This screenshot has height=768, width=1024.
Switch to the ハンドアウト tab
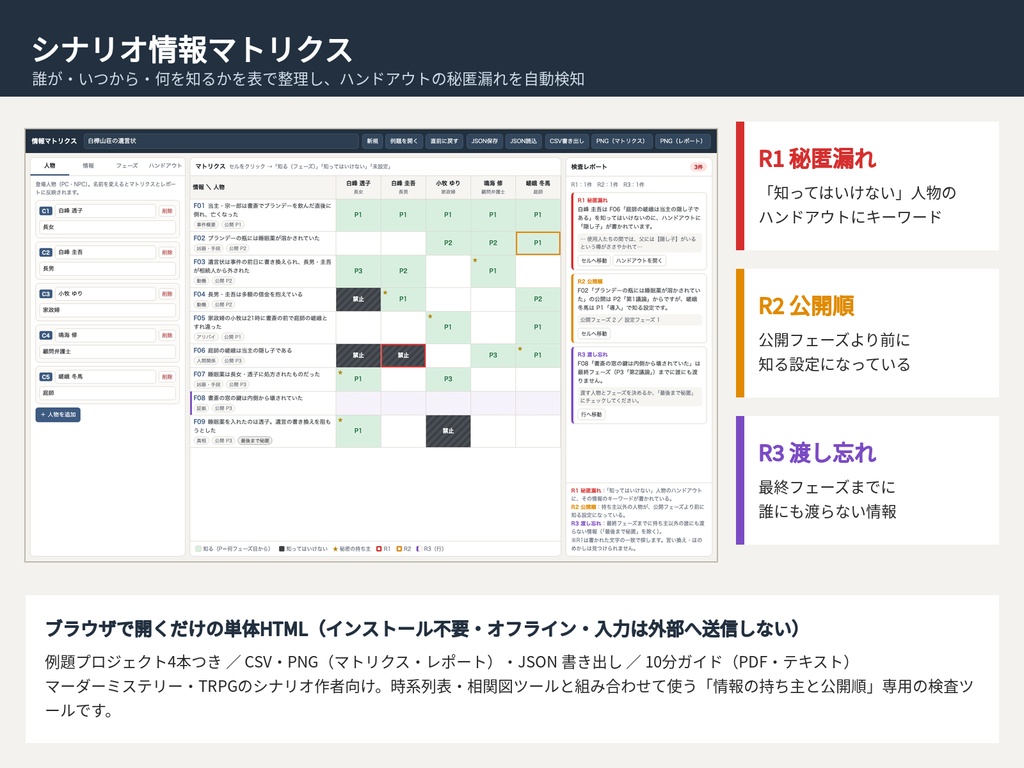[x=165, y=166]
